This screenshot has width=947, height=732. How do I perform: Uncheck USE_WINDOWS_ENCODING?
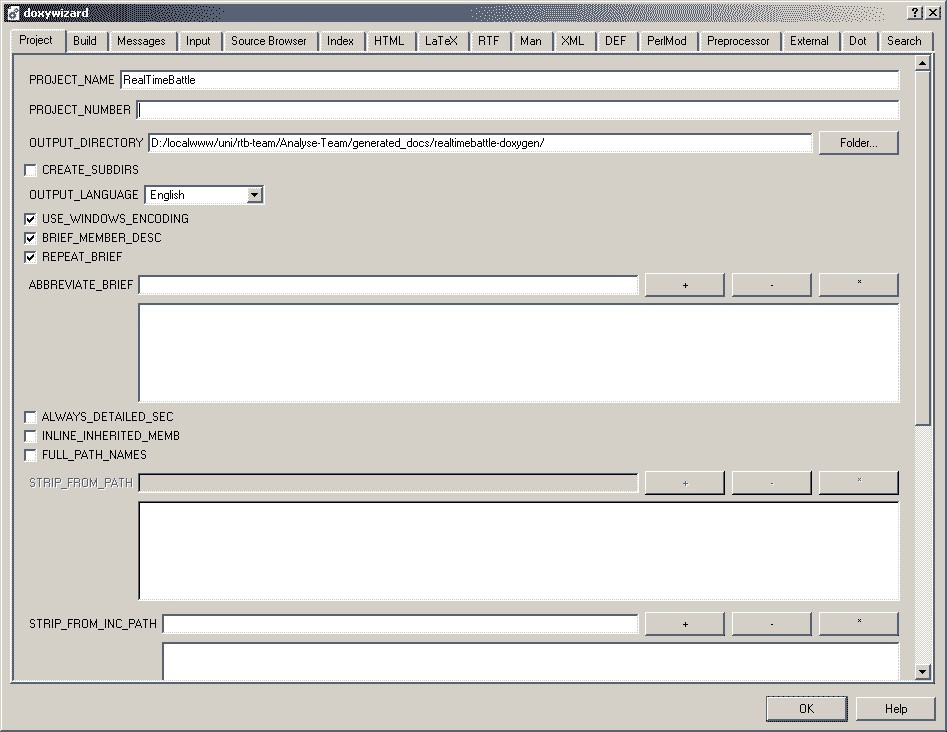[x=30, y=219]
